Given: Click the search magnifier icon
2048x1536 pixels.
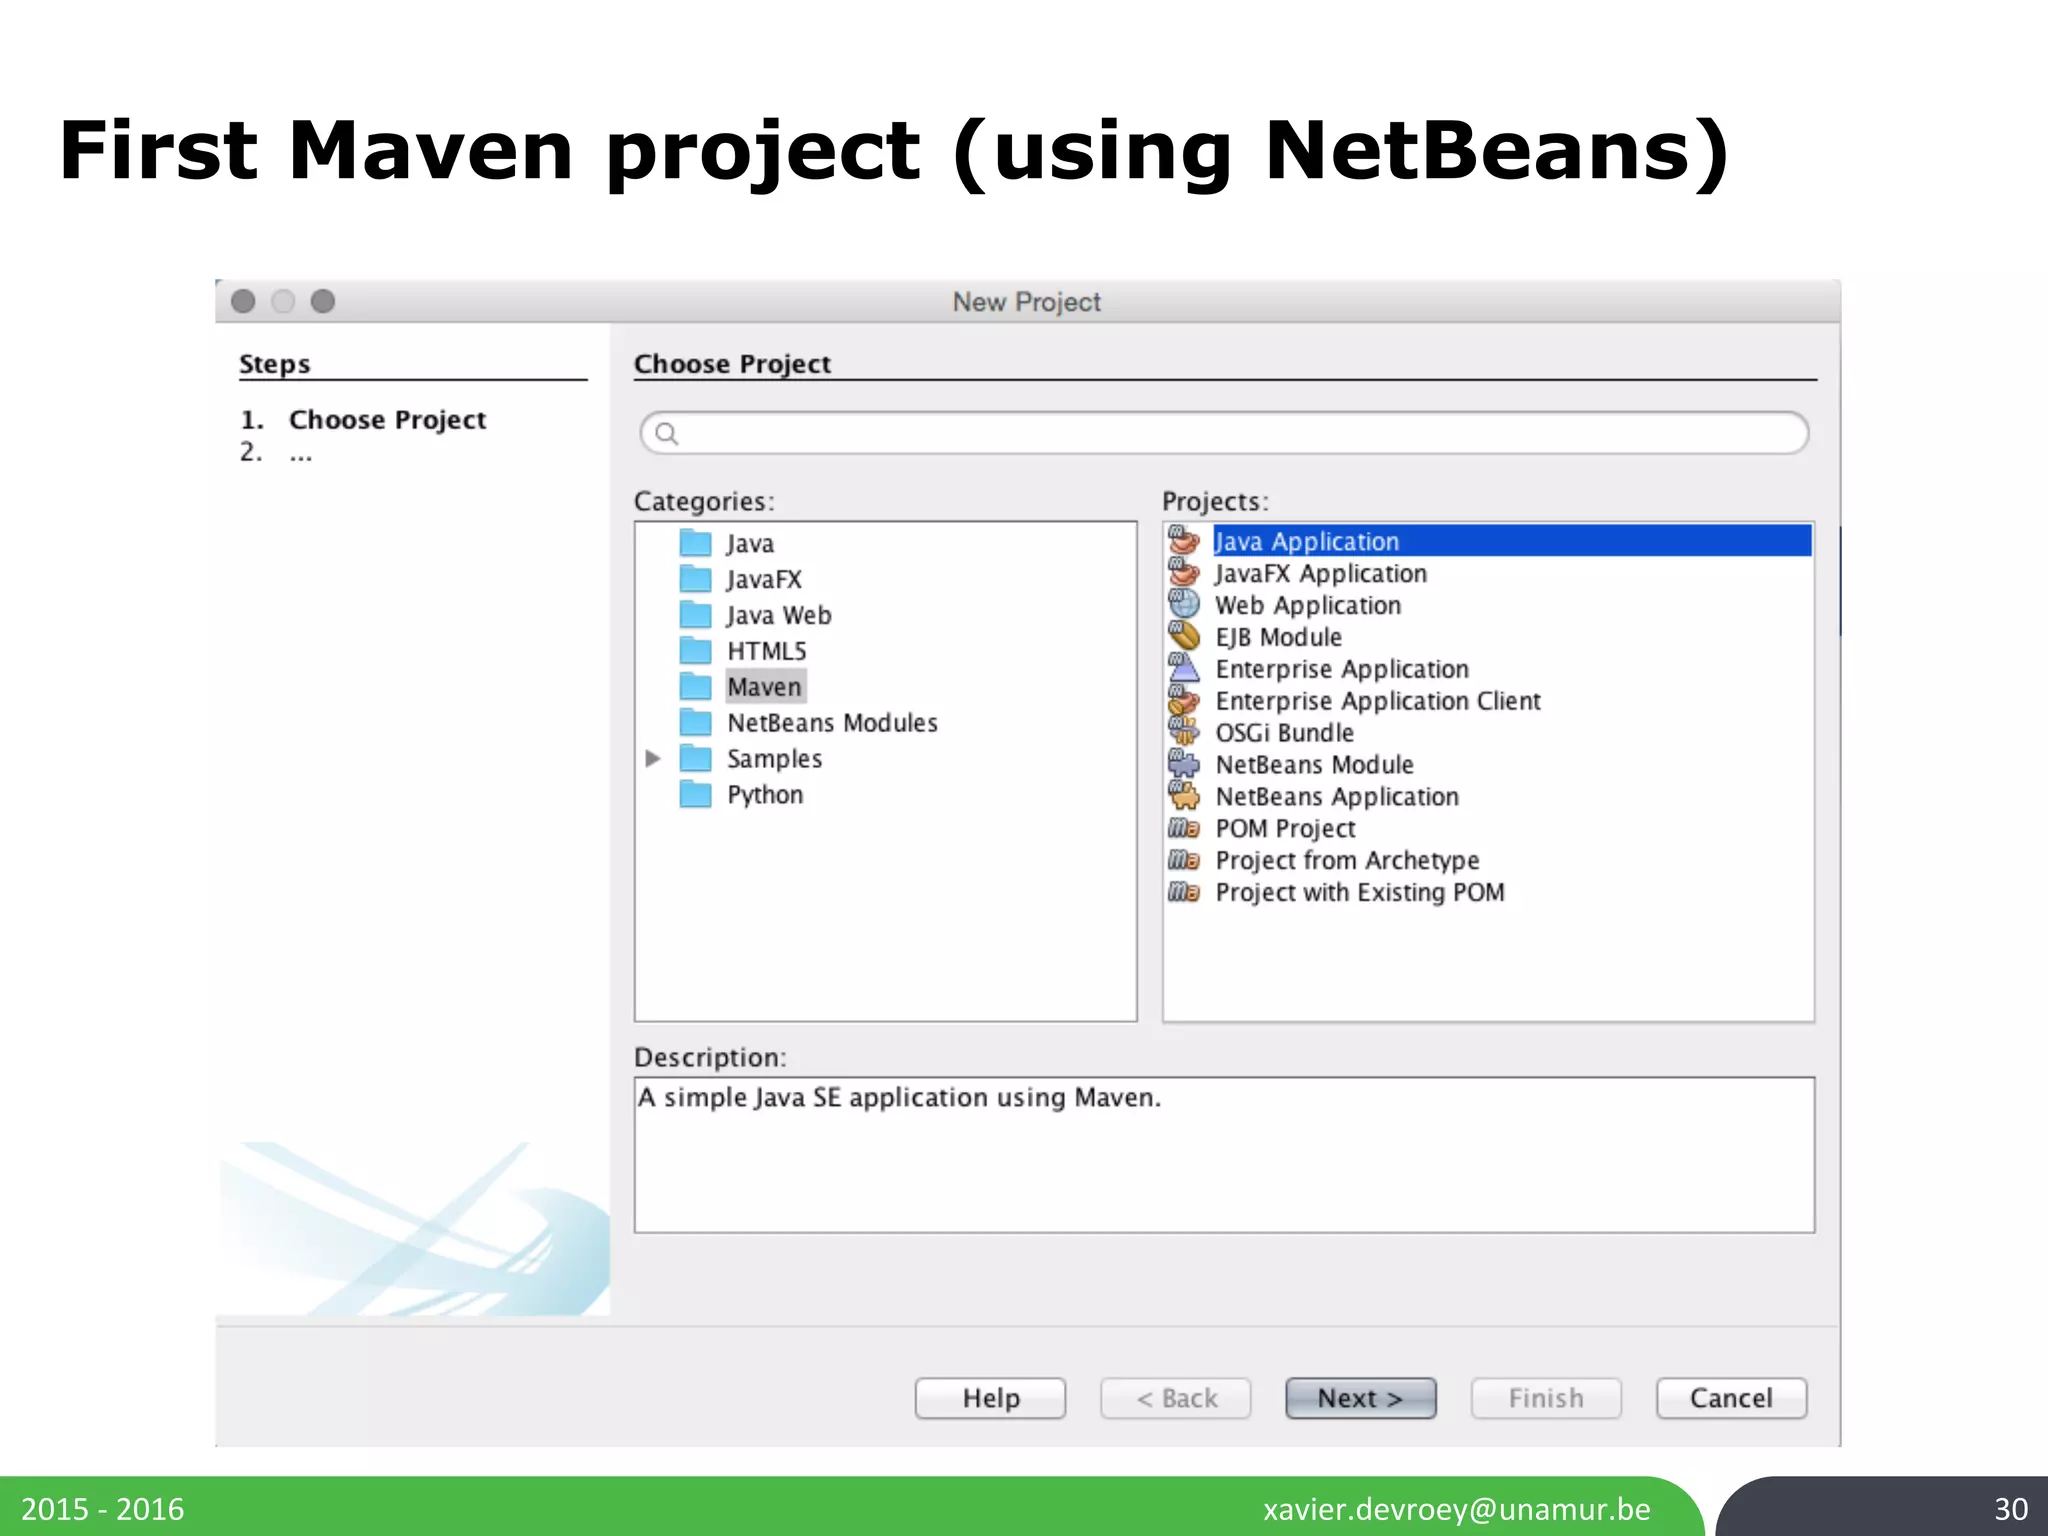Looking at the screenshot, I should click(667, 434).
